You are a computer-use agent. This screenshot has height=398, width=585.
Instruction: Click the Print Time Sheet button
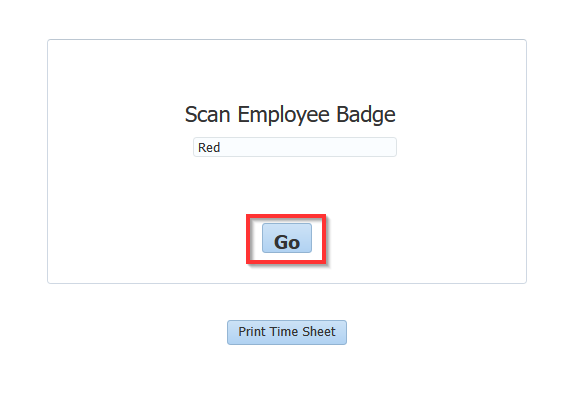tap(287, 332)
